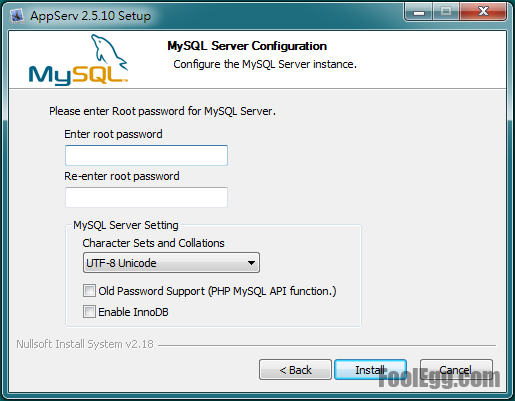Click the MySQL Server Setting group label
The width and height of the screenshot is (515, 401).
126,225
